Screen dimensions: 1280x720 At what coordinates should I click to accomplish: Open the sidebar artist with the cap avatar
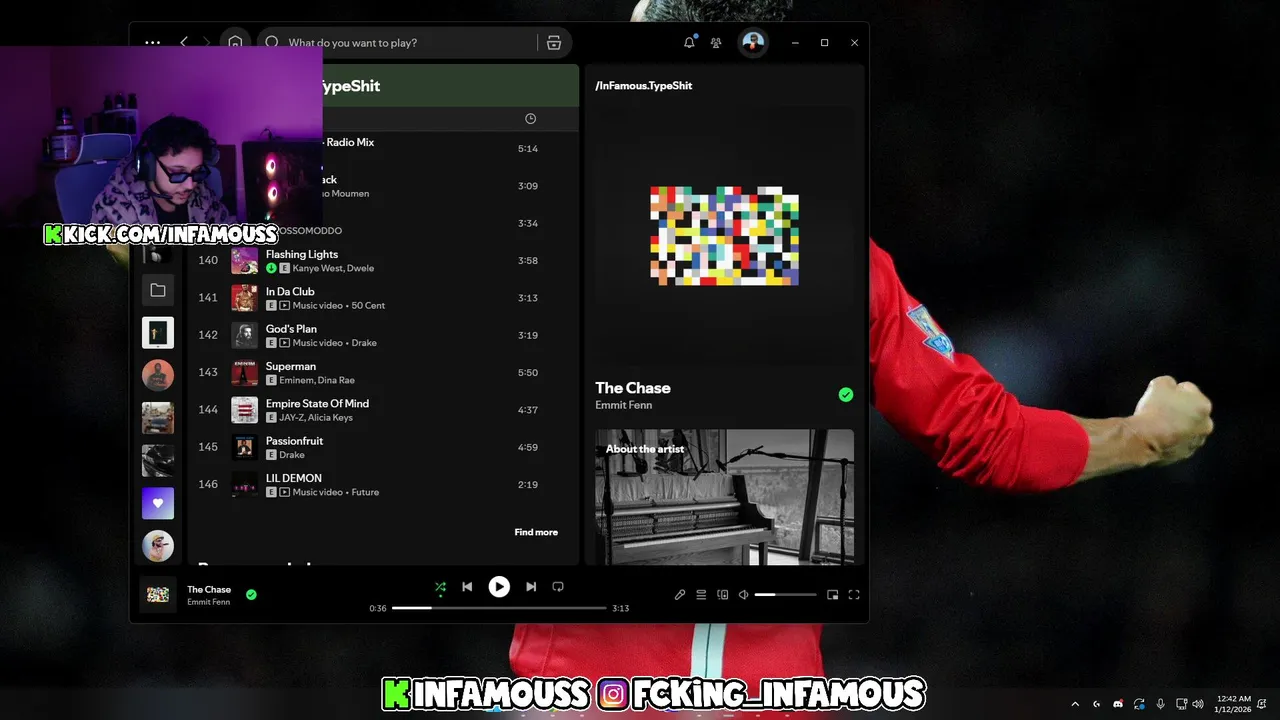[x=158, y=546]
